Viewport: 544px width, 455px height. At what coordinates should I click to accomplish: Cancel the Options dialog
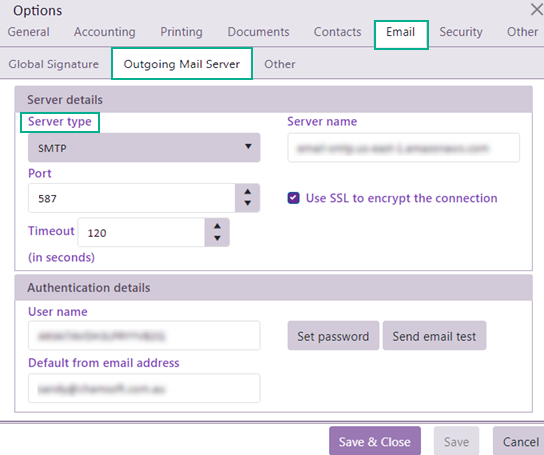pyautogui.click(x=519, y=441)
